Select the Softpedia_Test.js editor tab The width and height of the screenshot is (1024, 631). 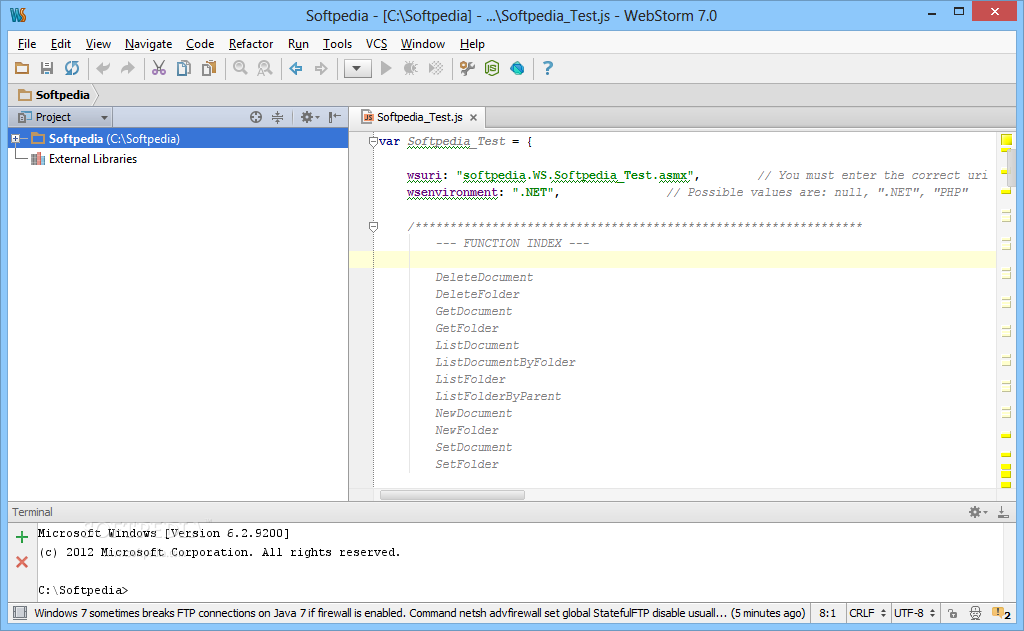pos(419,117)
